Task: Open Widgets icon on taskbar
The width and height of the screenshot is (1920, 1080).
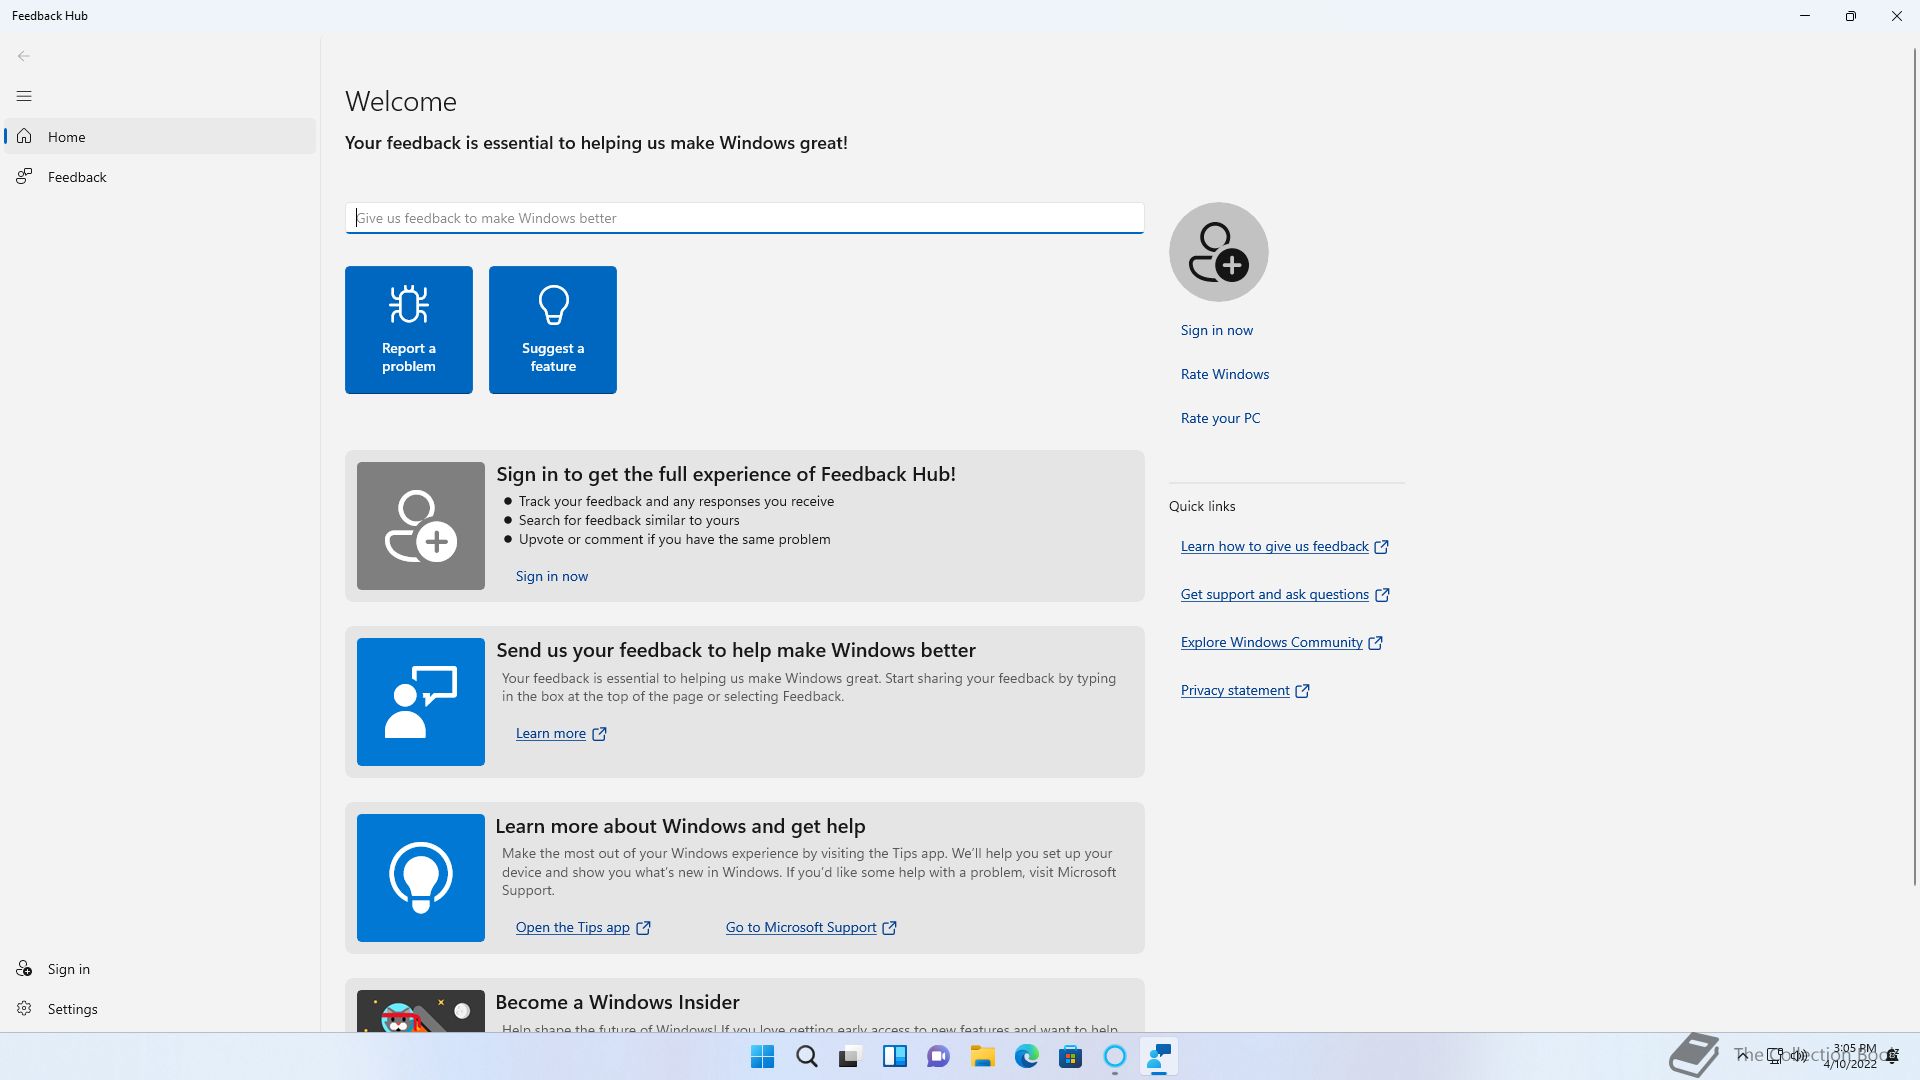Action: [x=894, y=1056]
